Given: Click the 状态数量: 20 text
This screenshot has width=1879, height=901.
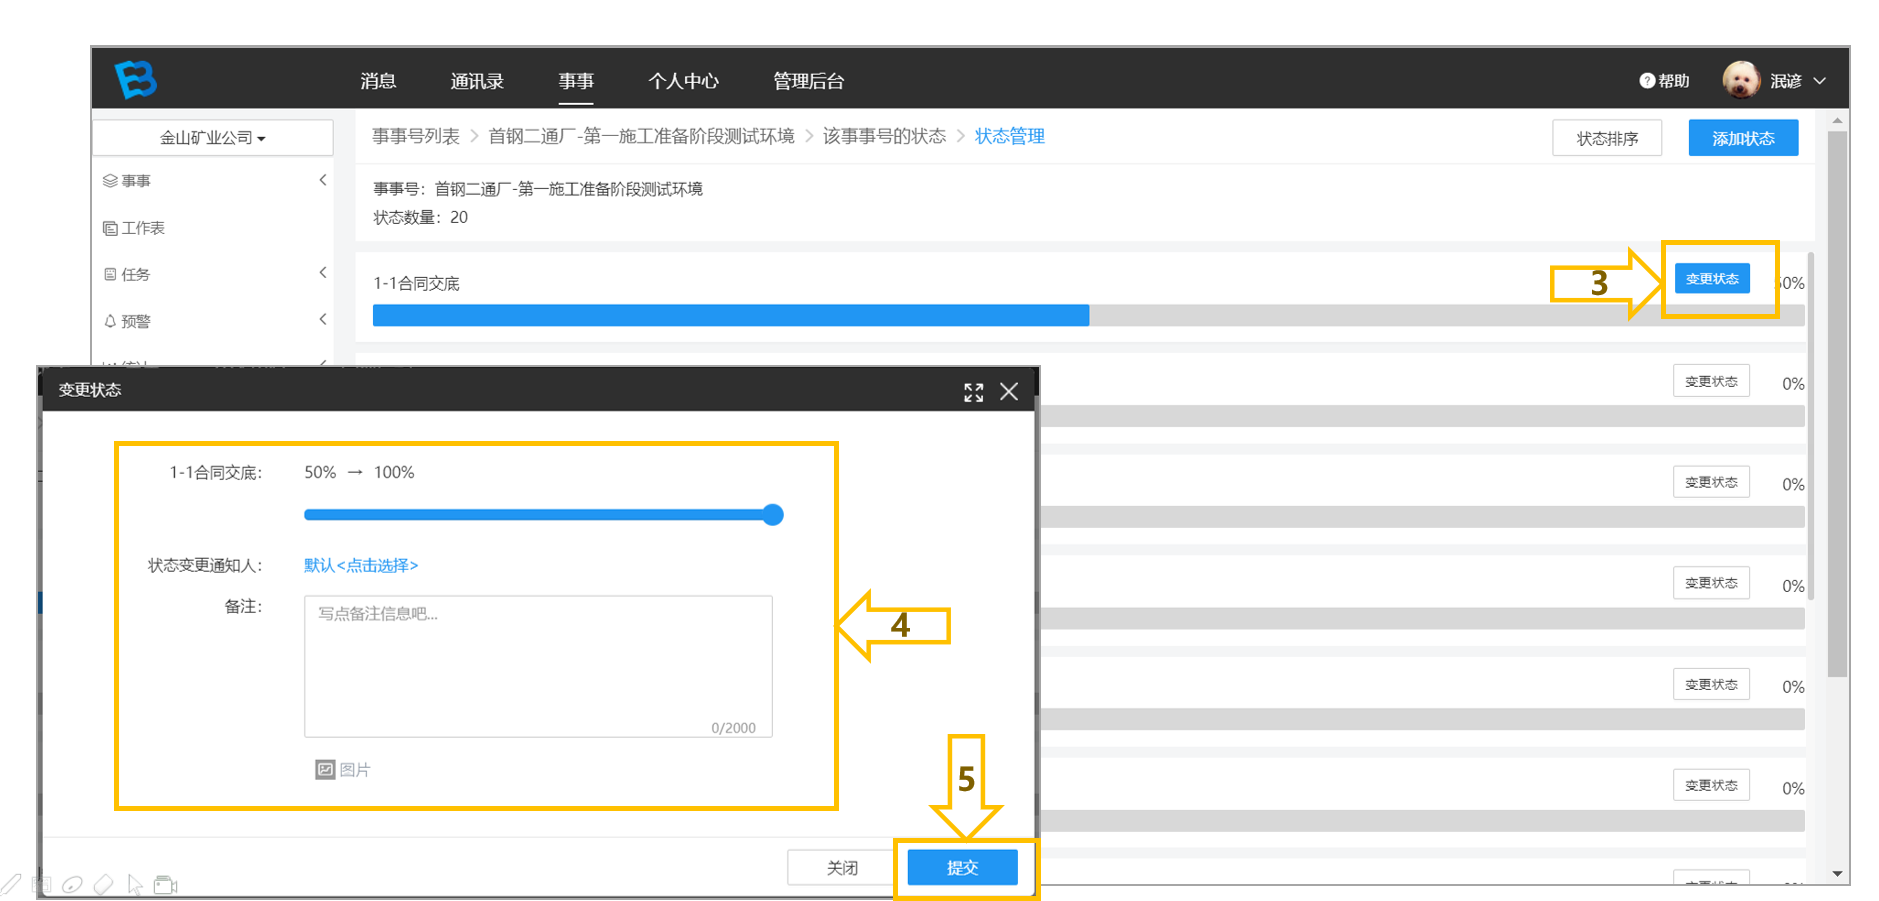Looking at the screenshot, I should (x=421, y=217).
